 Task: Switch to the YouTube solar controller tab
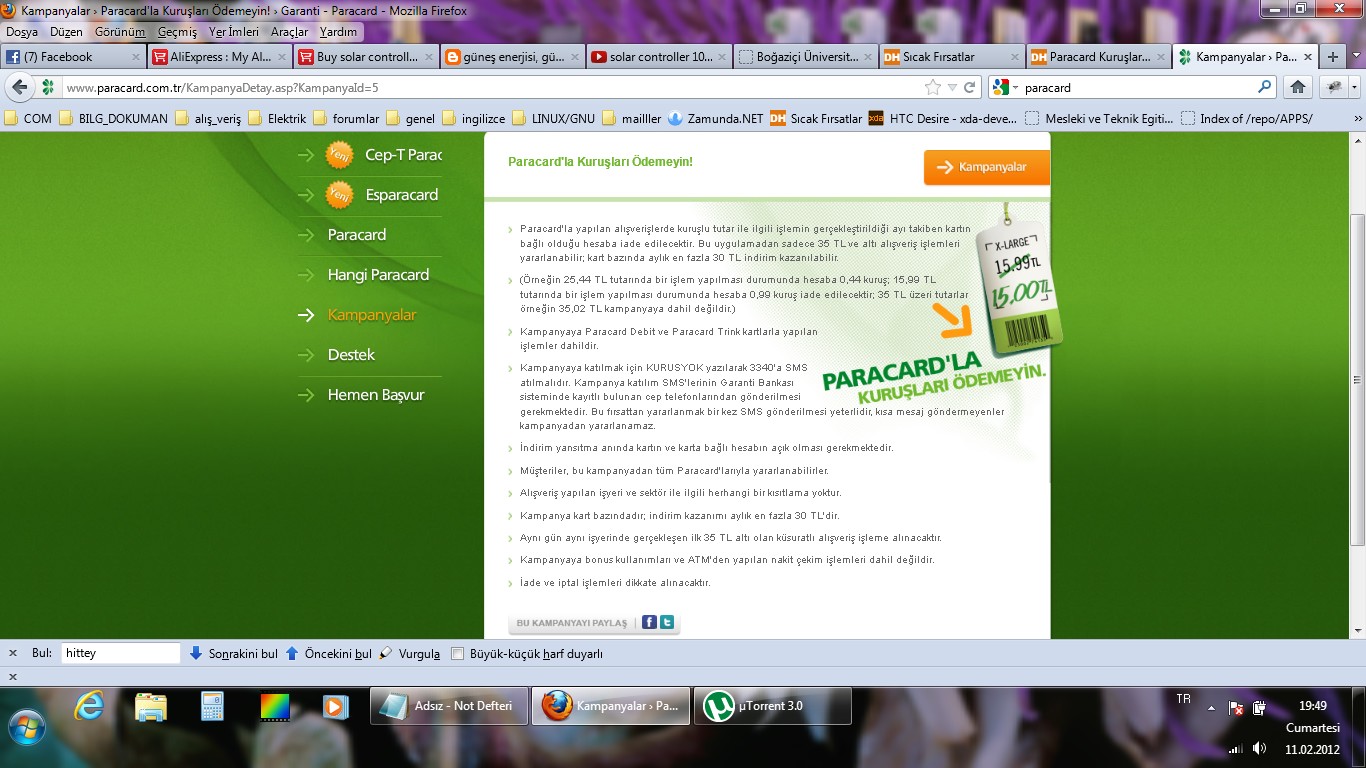tap(658, 57)
